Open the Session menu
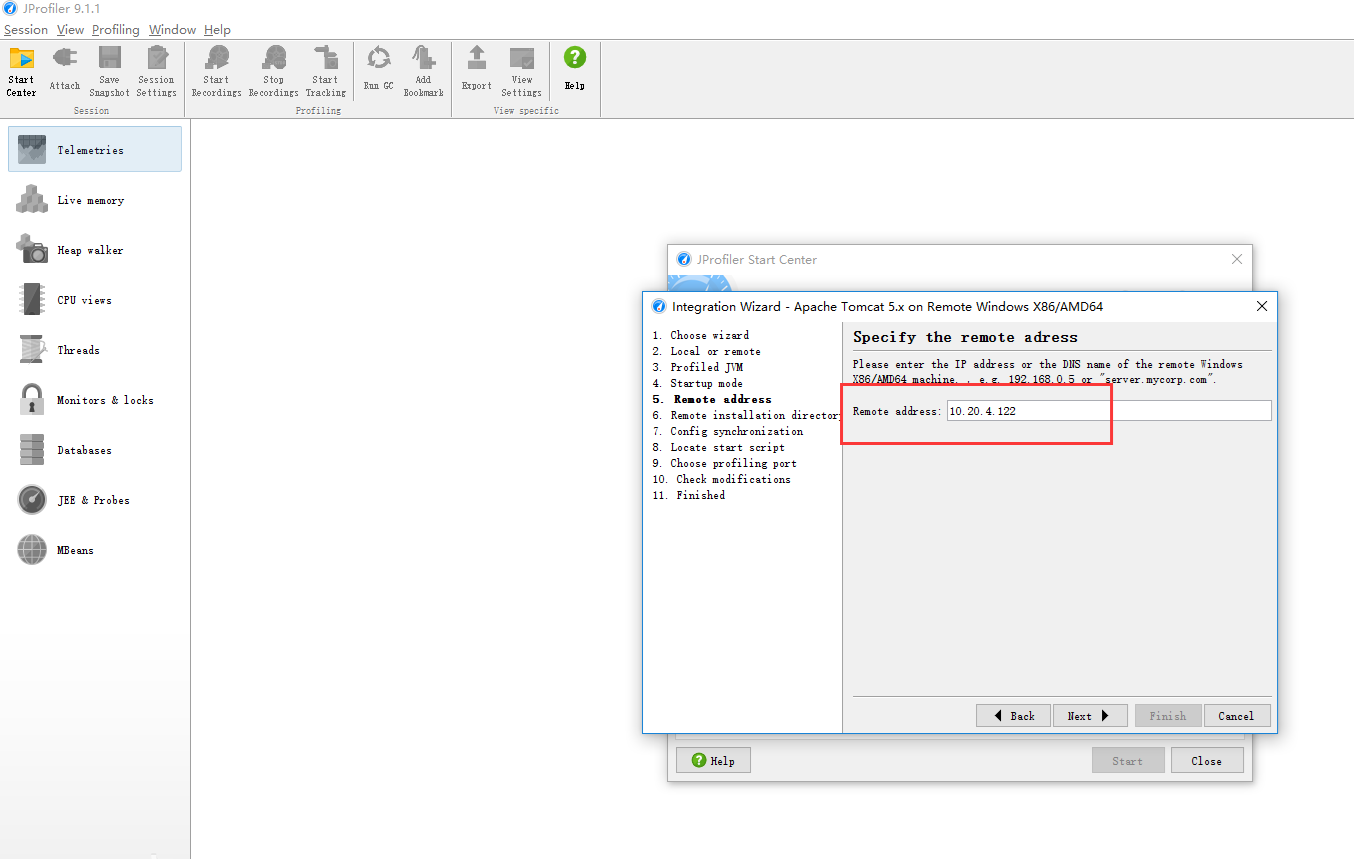 pyautogui.click(x=26, y=30)
